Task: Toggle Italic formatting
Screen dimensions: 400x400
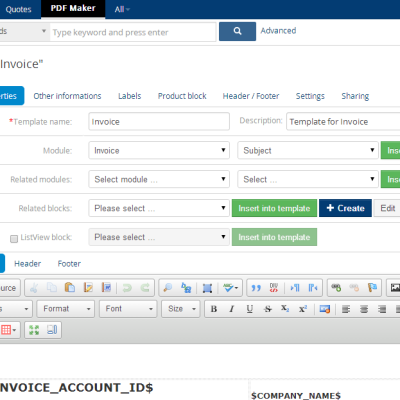Action: (x=232, y=309)
